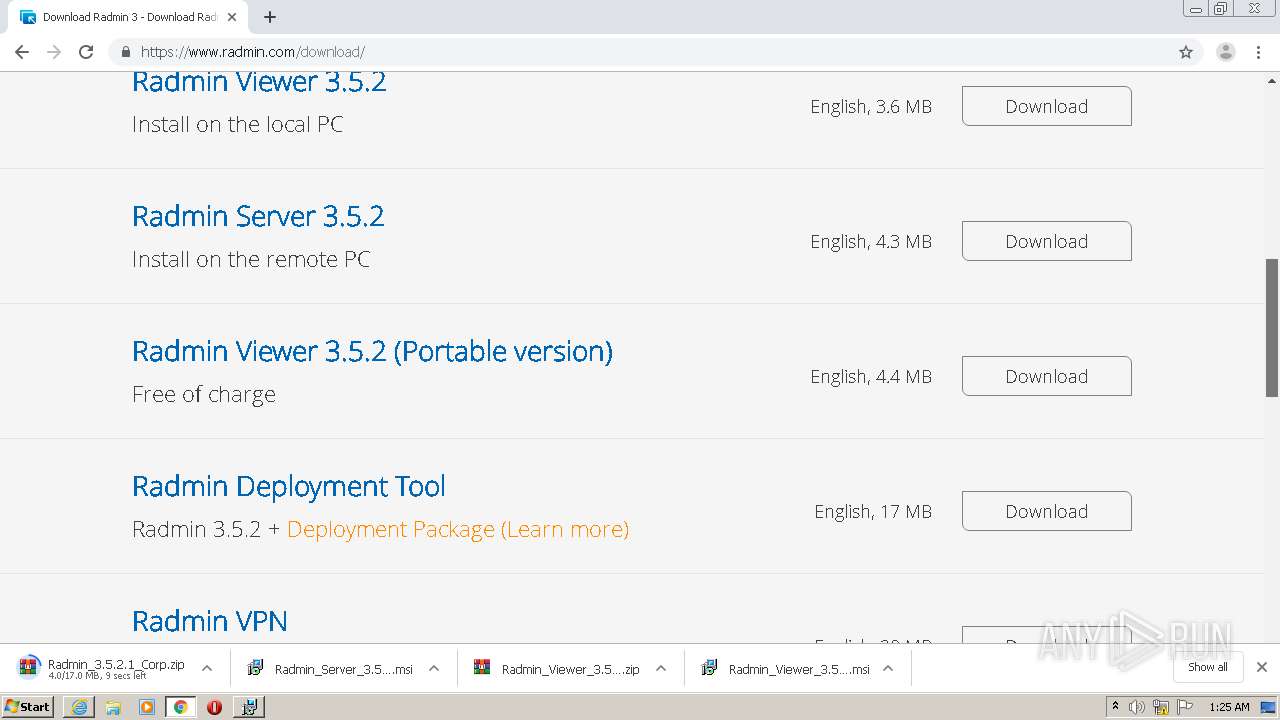Open the red Opera icon in taskbar

point(214,707)
